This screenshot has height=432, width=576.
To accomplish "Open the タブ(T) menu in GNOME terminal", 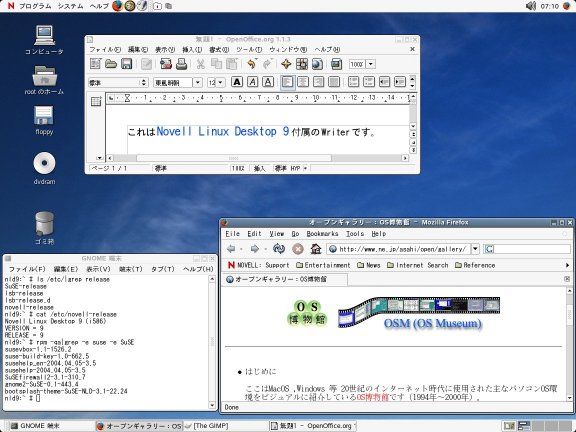I will [163, 269].
